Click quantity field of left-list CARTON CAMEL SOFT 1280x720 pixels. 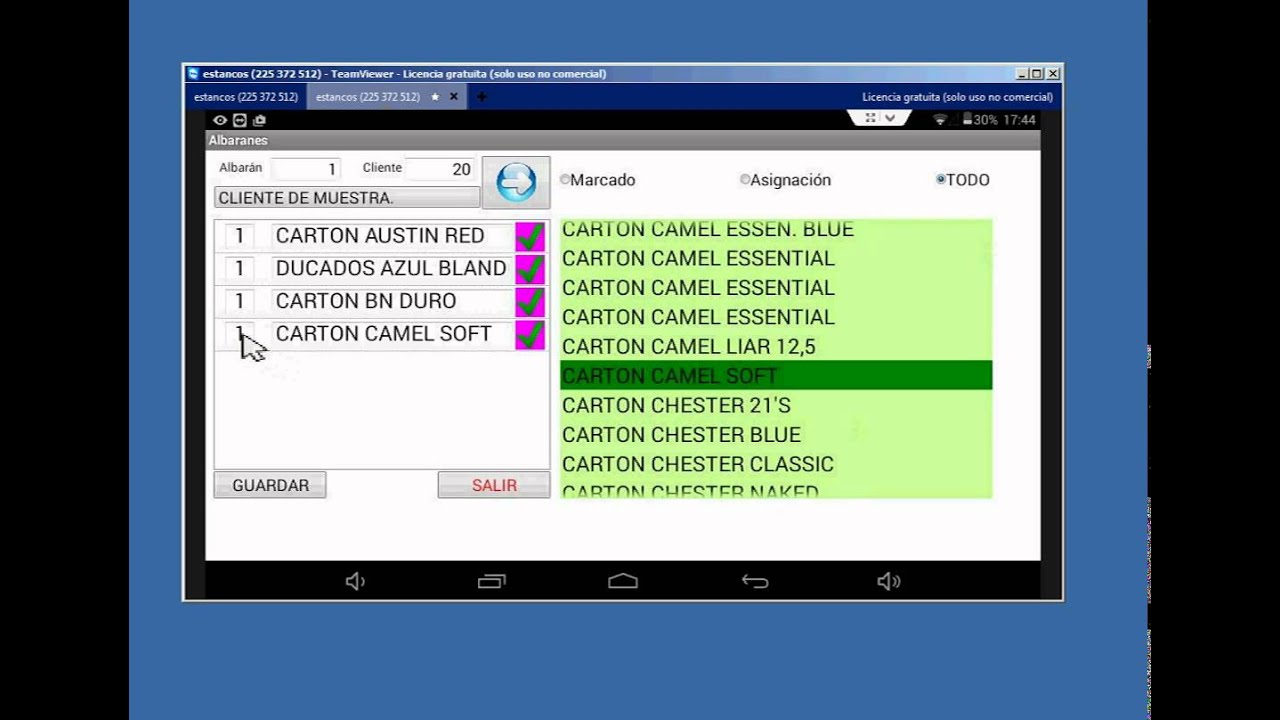click(x=239, y=334)
